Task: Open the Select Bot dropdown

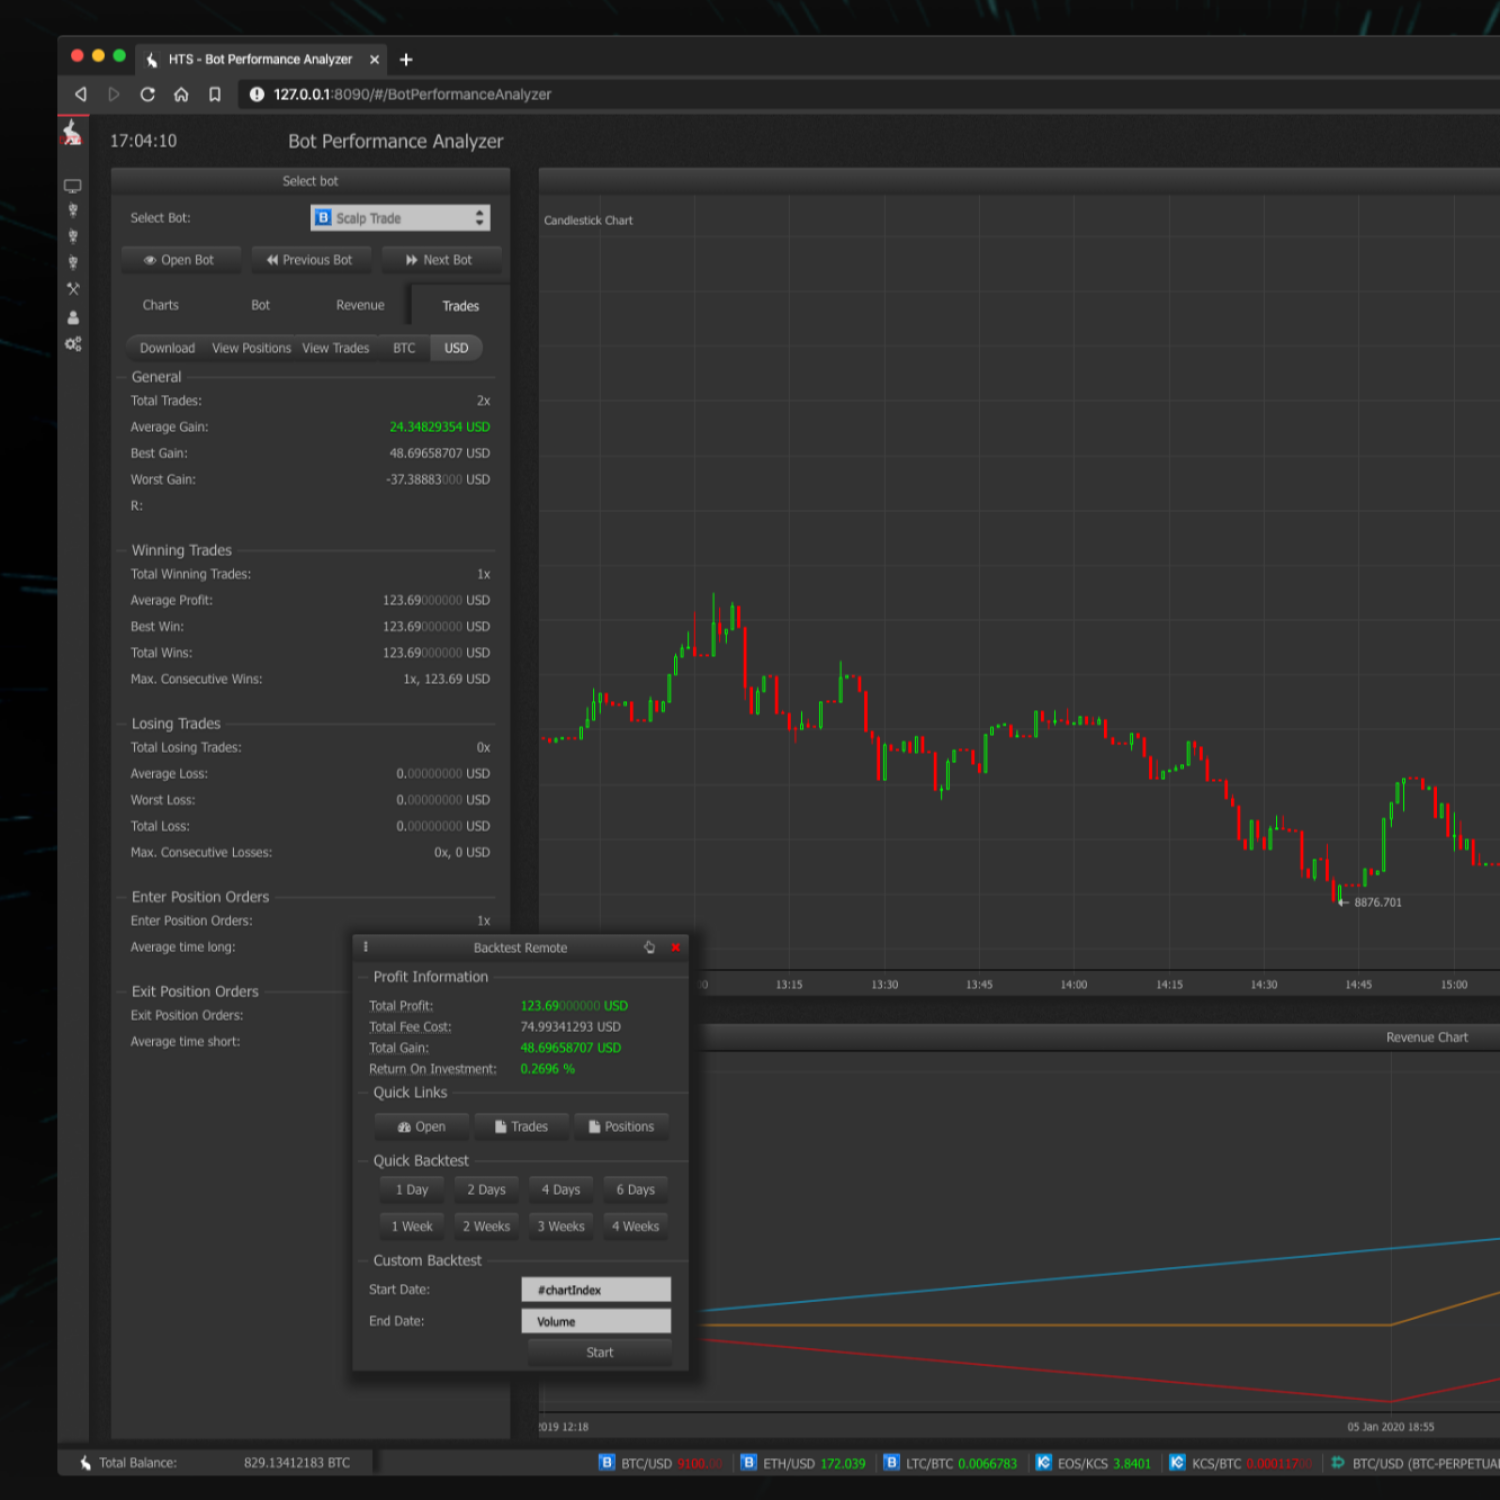Action: coord(400,218)
